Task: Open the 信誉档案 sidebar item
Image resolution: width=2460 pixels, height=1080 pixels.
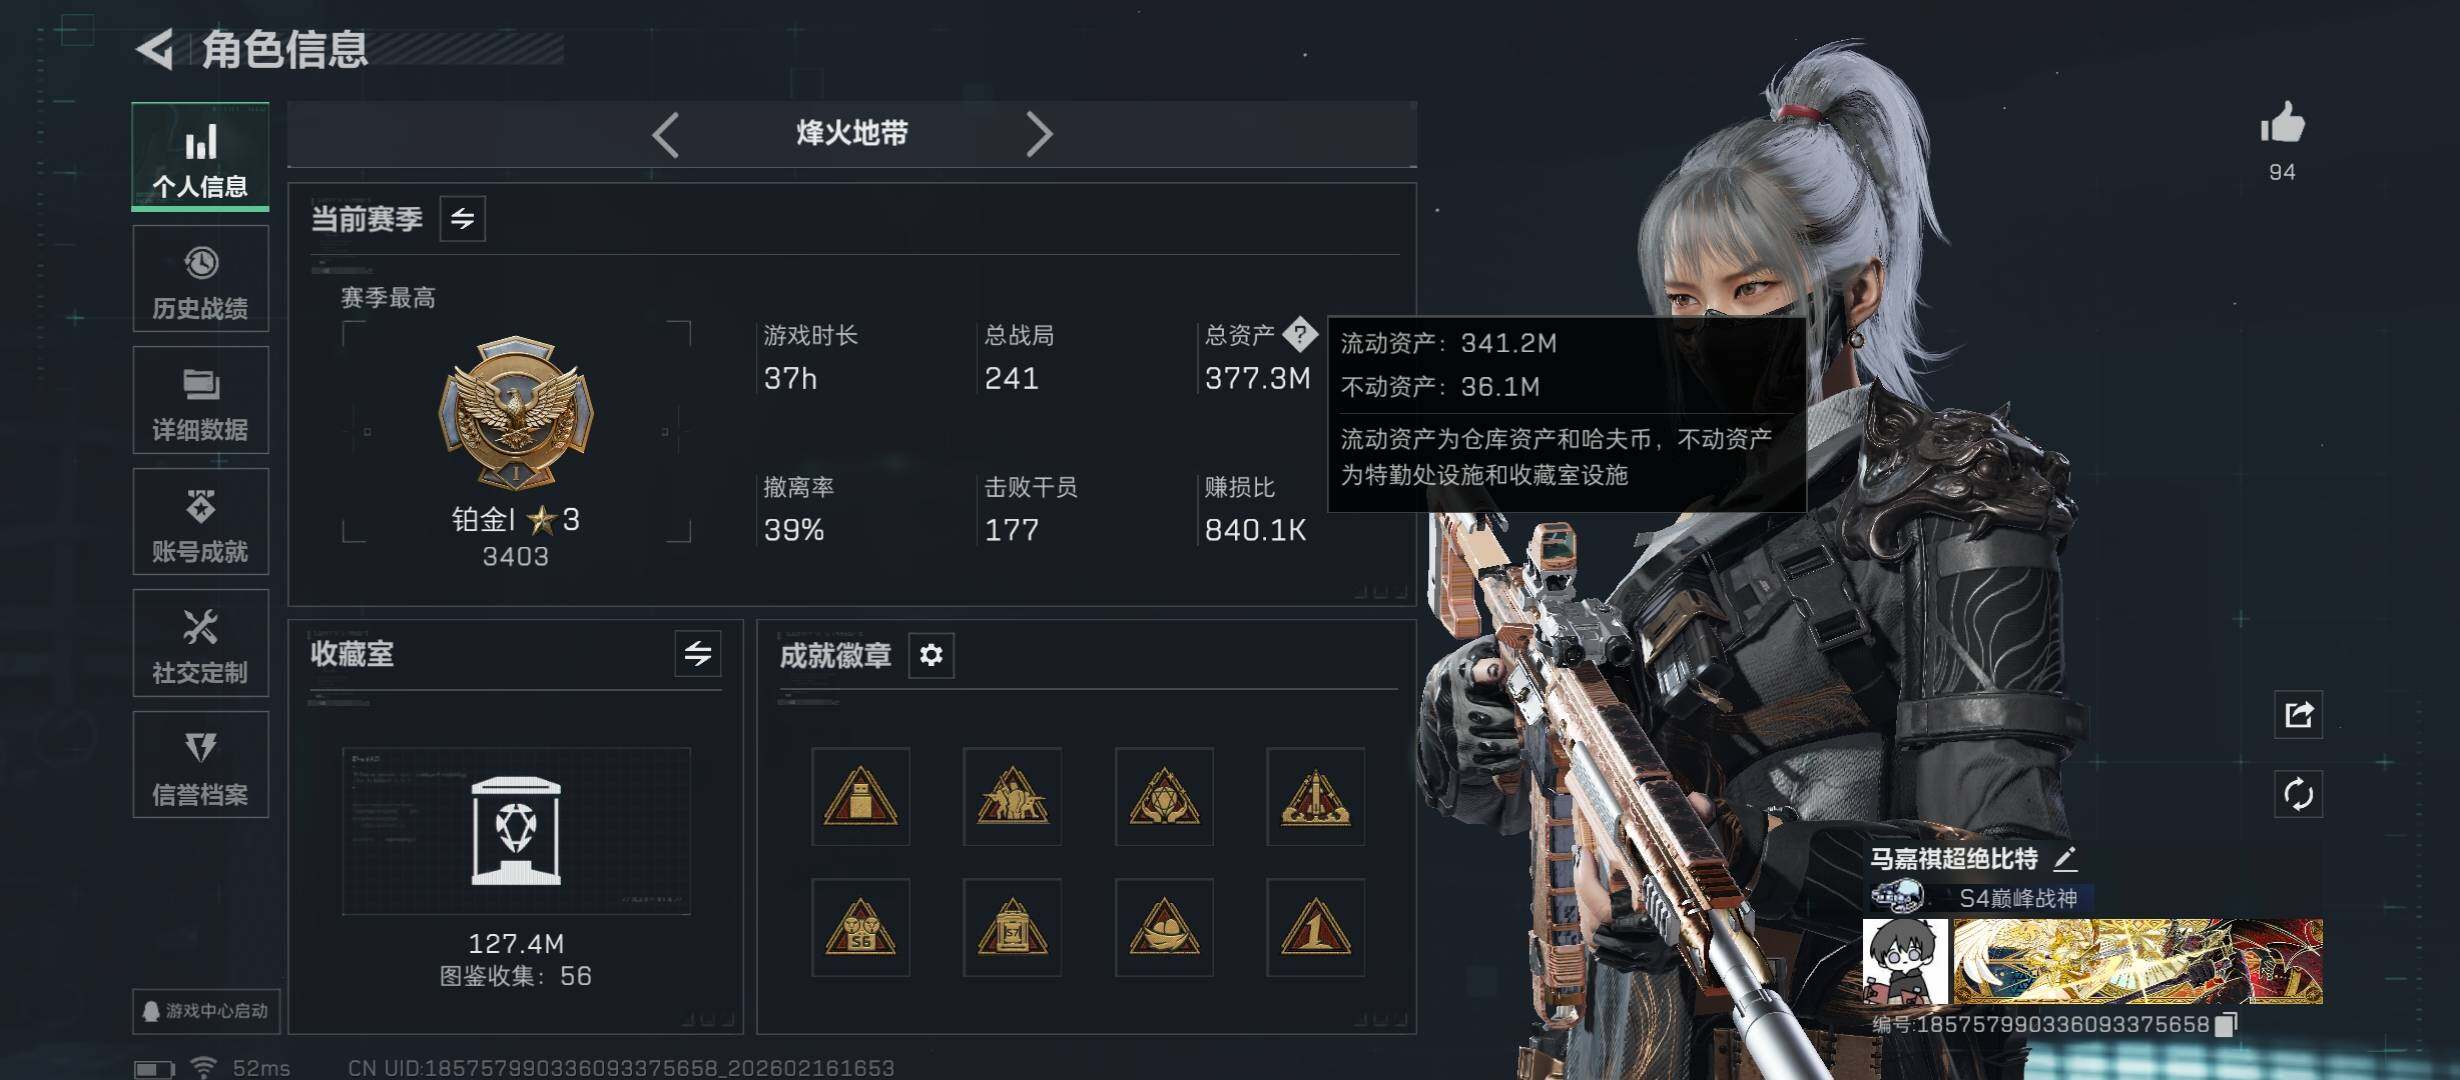Action: pos(200,765)
